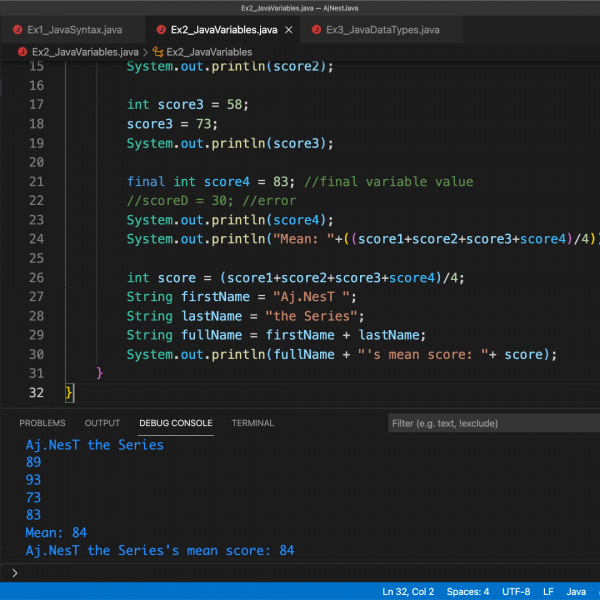Click the class symbol icon in breadcrumb
The width and height of the screenshot is (600, 600).
pyautogui.click(x=157, y=52)
